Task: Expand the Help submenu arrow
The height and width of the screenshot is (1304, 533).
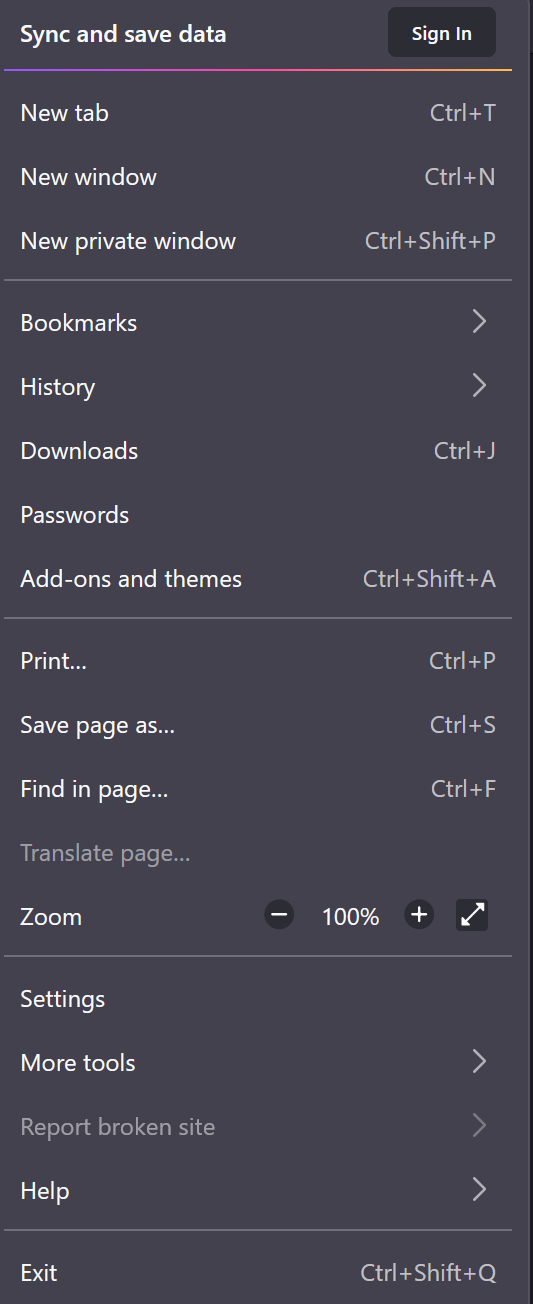Action: click(x=479, y=1190)
